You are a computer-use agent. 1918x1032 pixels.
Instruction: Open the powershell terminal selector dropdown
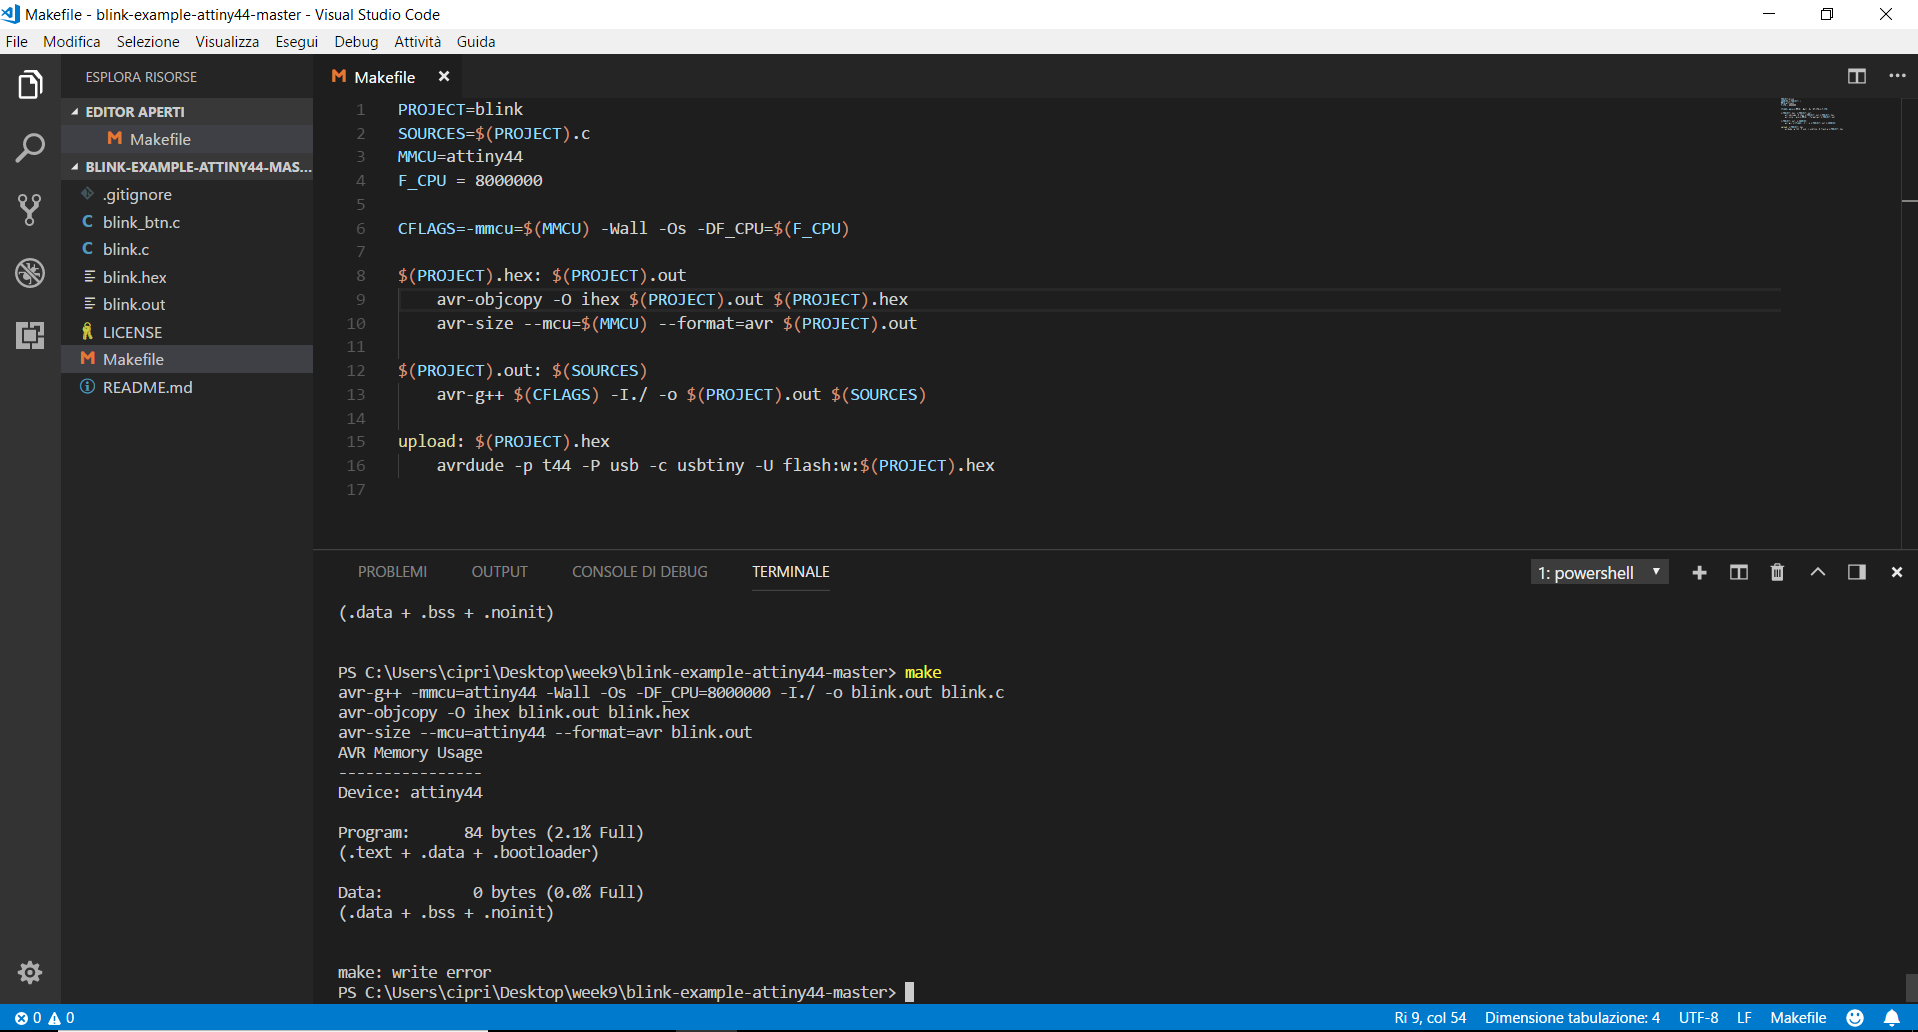tap(1599, 572)
